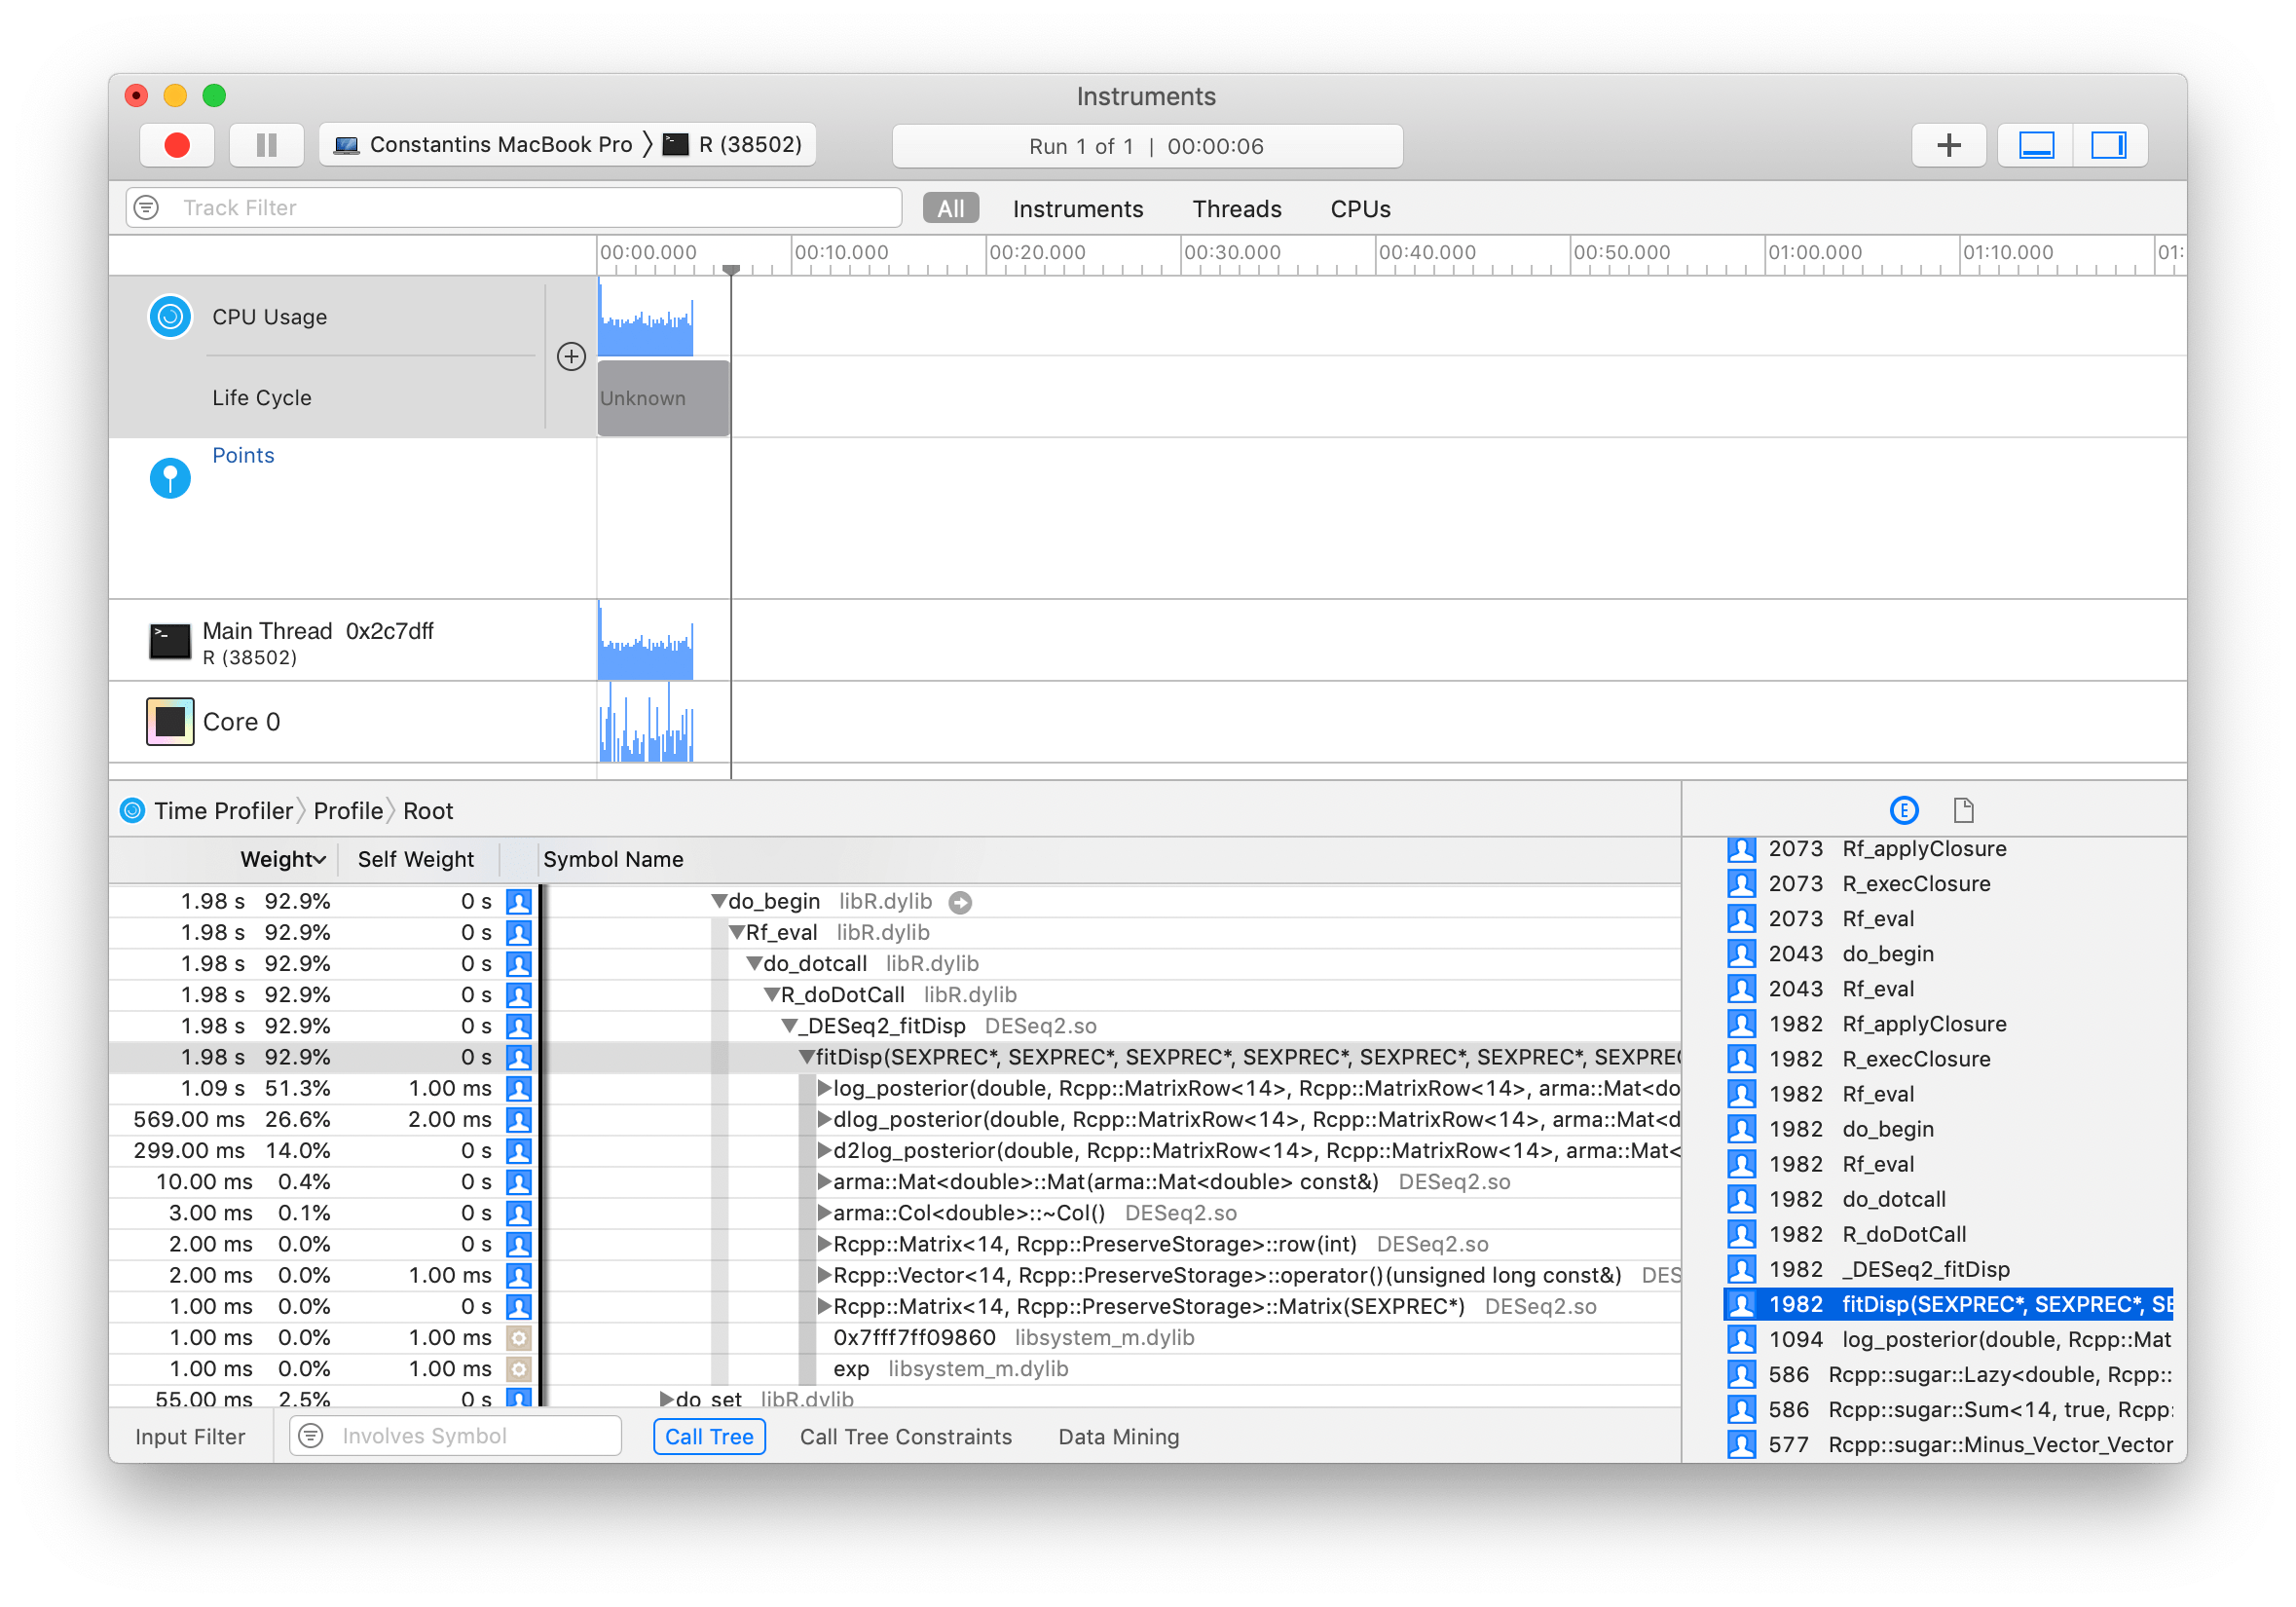Expand CPU Usage track with the + button
The height and width of the screenshot is (1607, 2296).
(571, 356)
